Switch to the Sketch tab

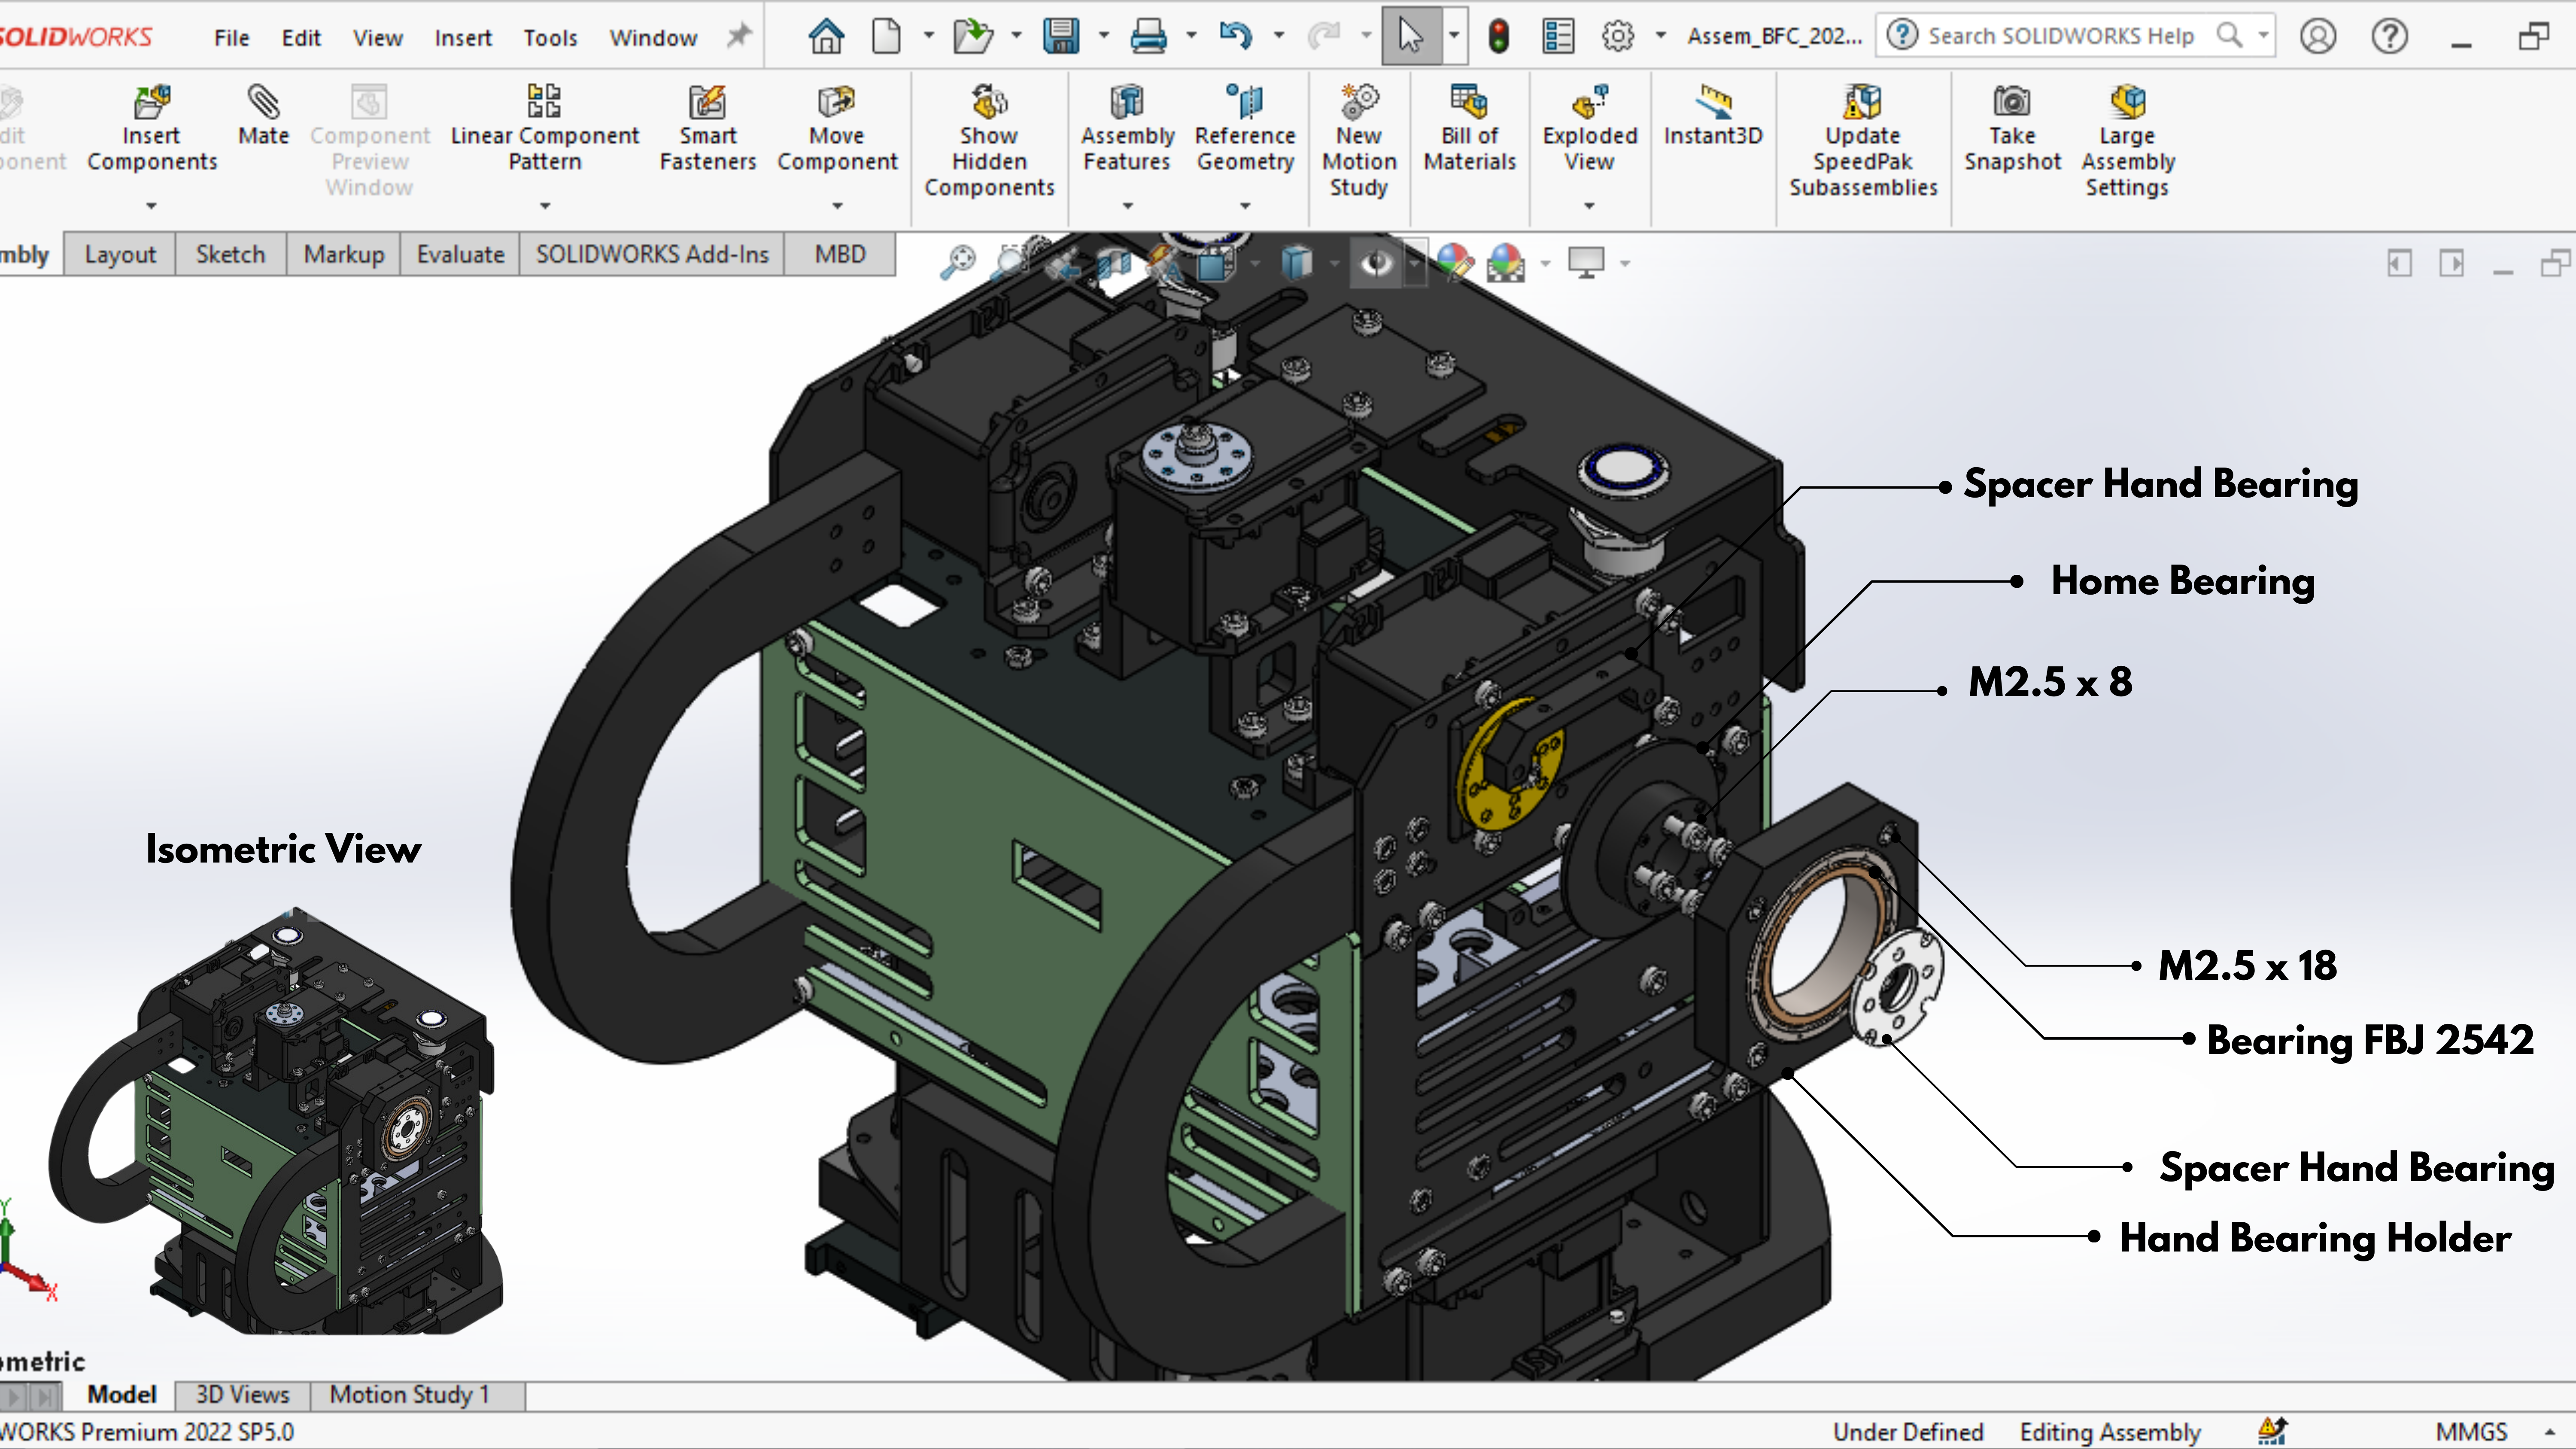point(230,255)
